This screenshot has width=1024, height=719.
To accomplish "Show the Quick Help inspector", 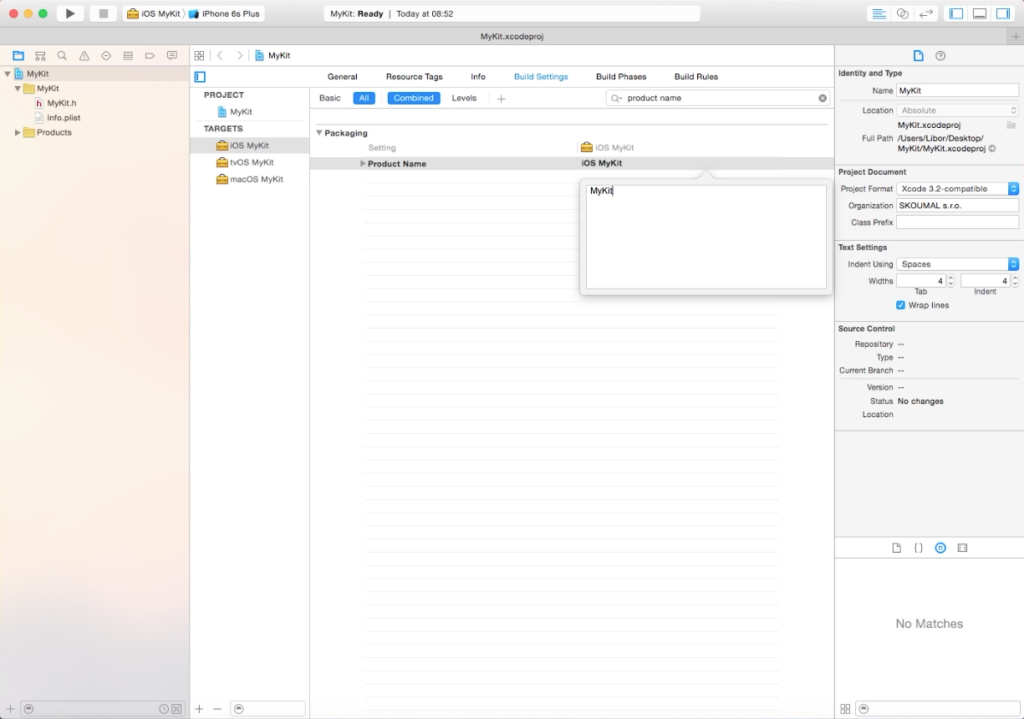I will 940,56.
